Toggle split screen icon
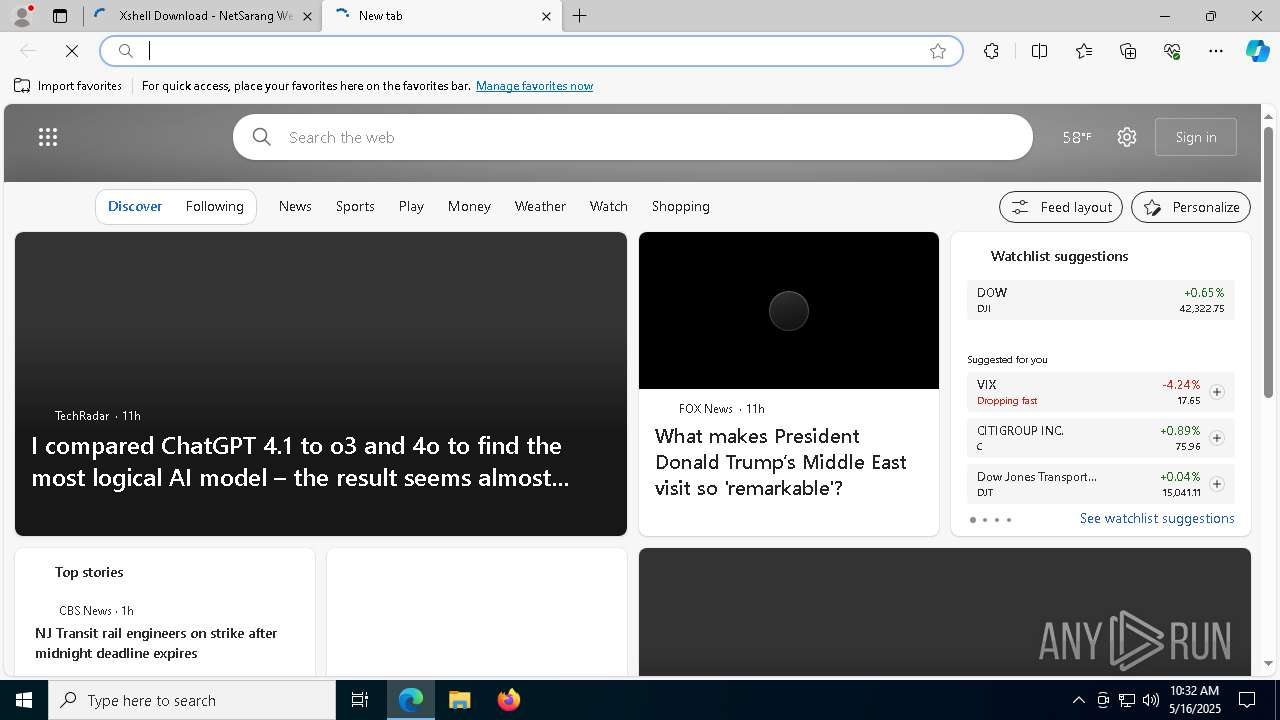Image resolution: width=1280 pixels, height=720 pixels. pos(1039,51)
